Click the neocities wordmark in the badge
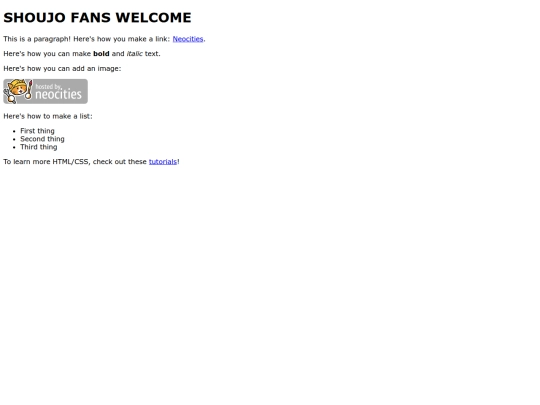Screen dimensions: 540x405 59,94
